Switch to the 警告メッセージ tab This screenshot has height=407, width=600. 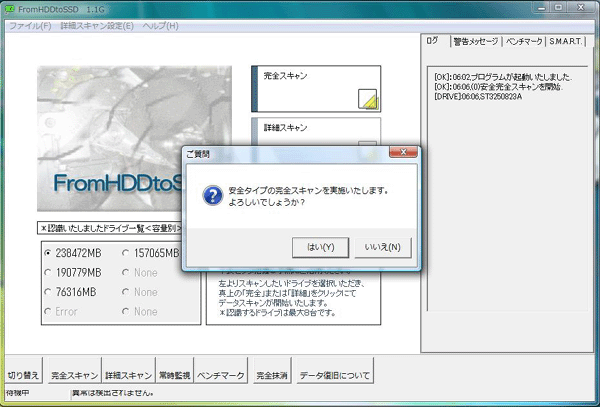[x=476, y=42]
